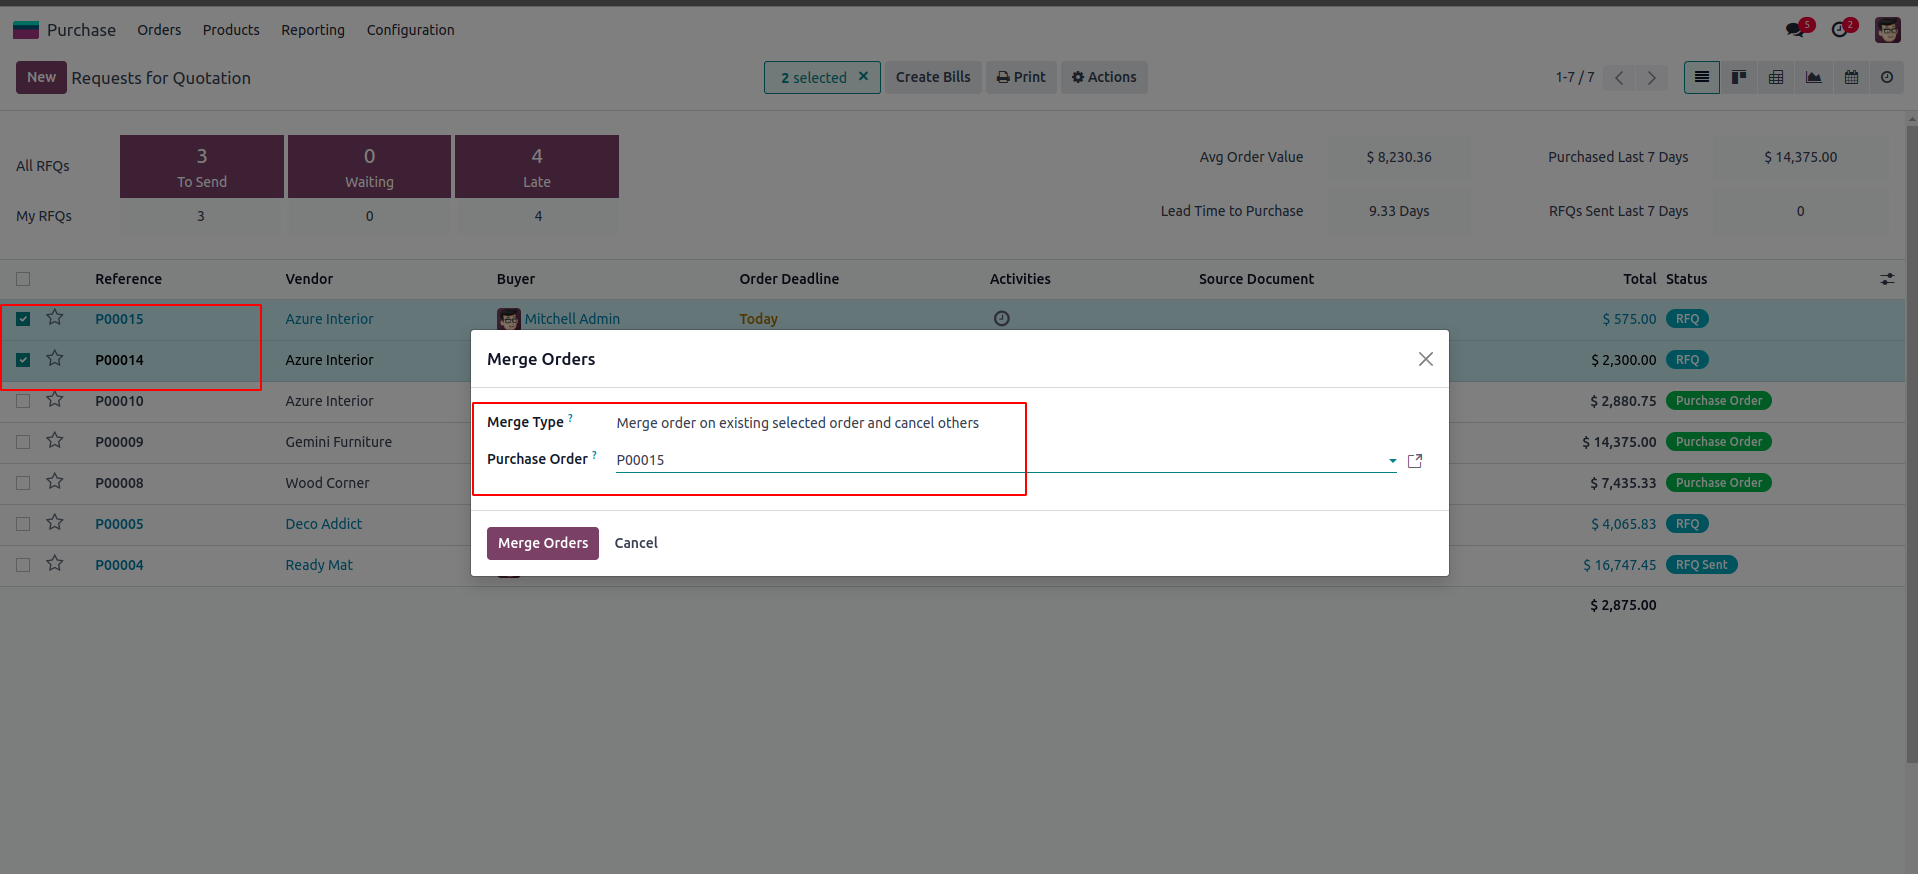
Task: Switch to calendar view
Action: (1851, 77)
